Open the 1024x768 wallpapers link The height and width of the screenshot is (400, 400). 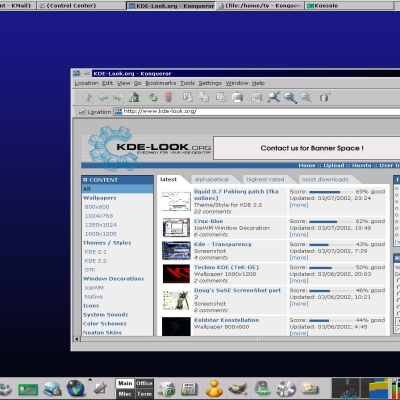[x=99, y=216]
